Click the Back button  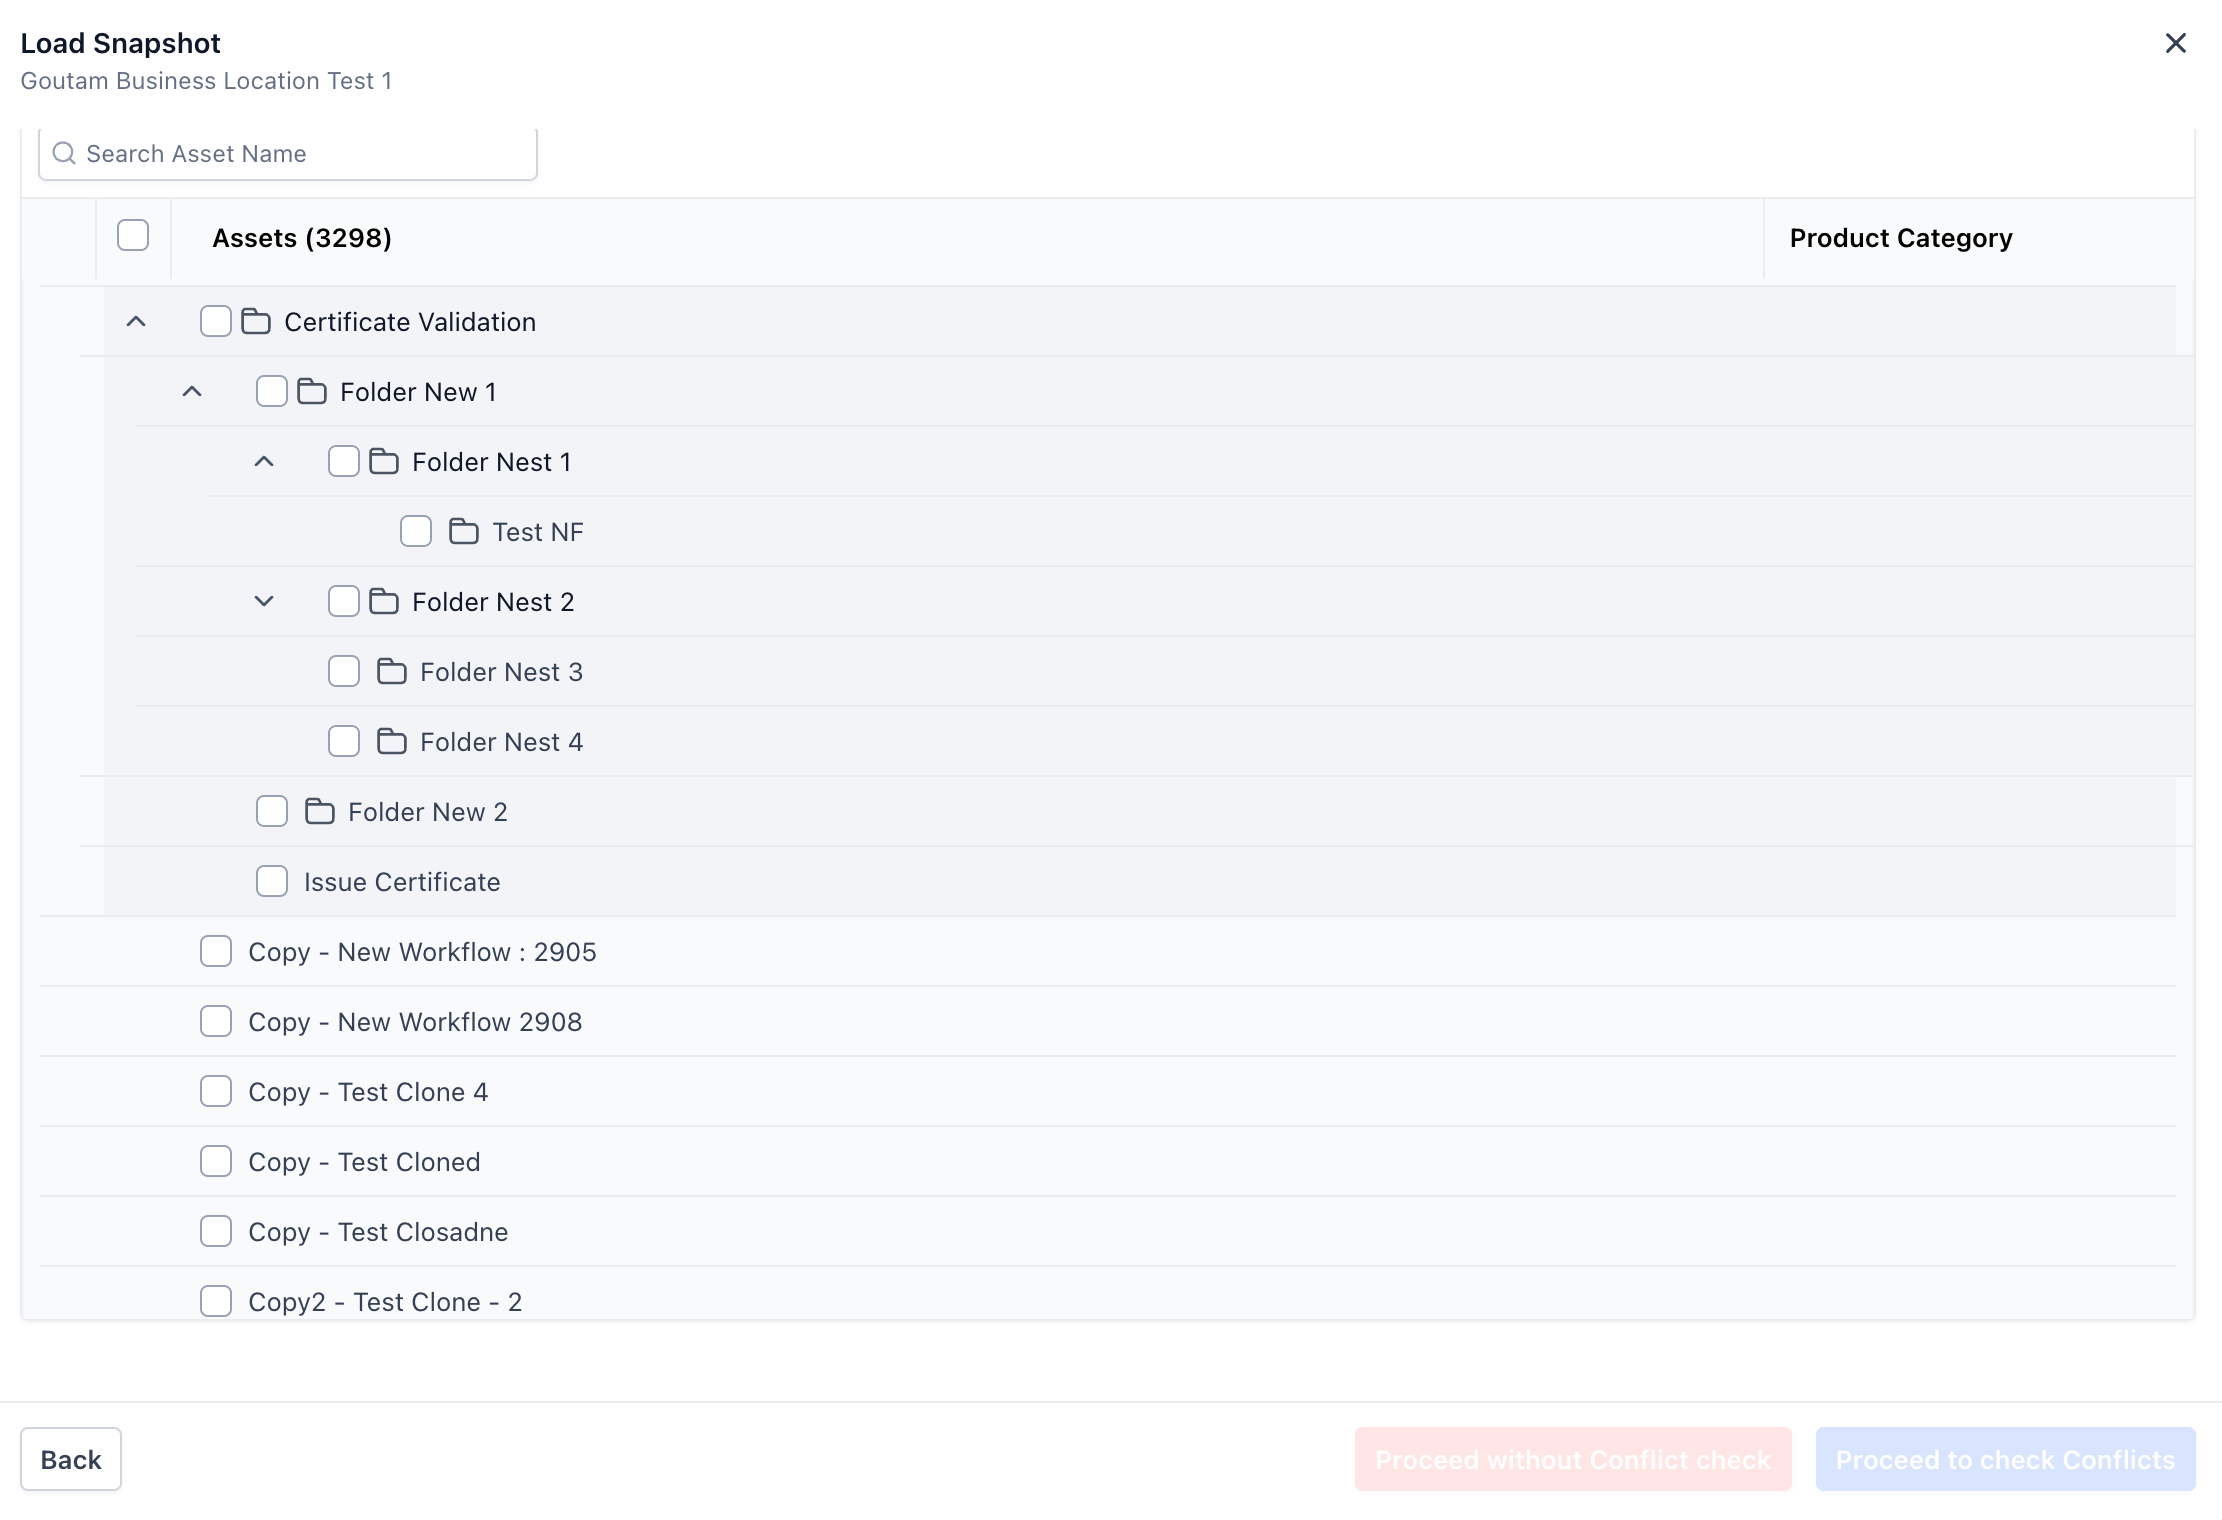(70, 1459)
